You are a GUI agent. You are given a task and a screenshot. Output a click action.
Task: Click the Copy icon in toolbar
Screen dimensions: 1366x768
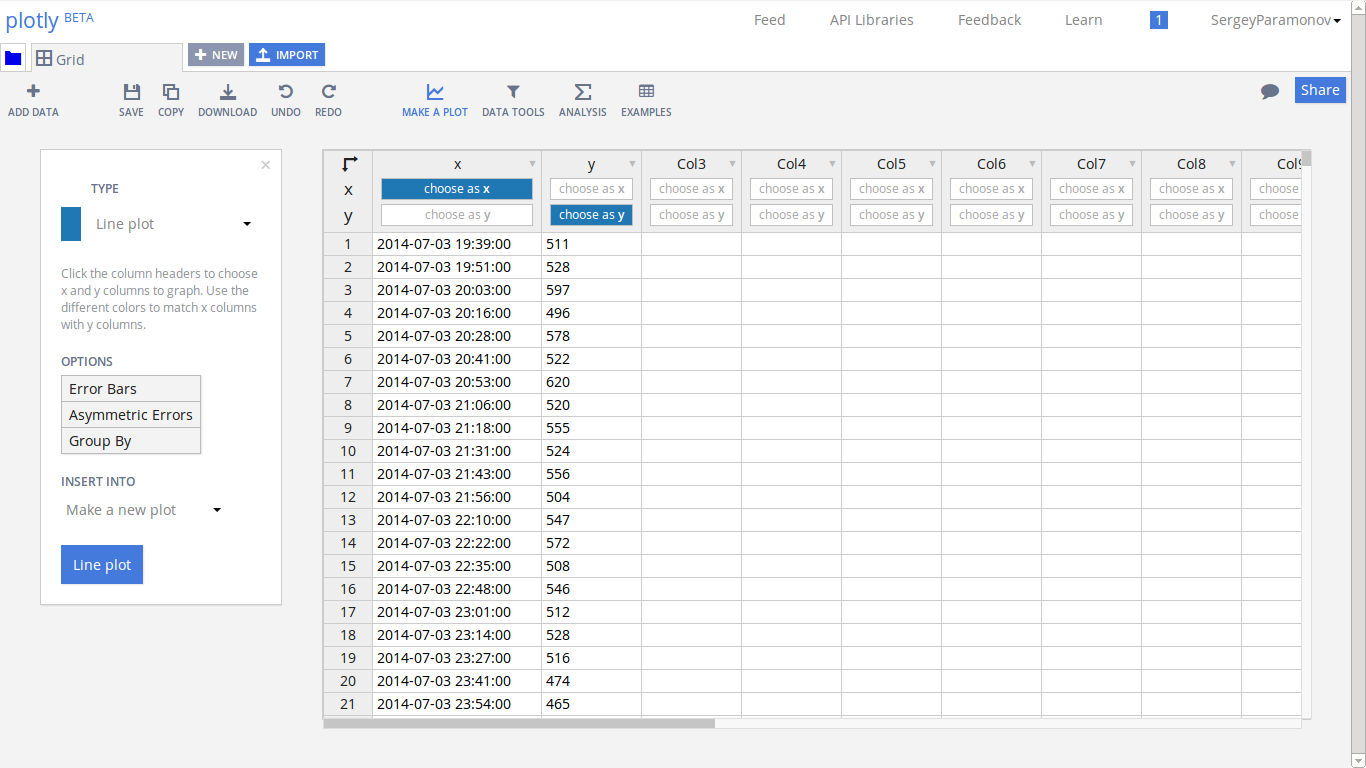click(x=171, y=92)
